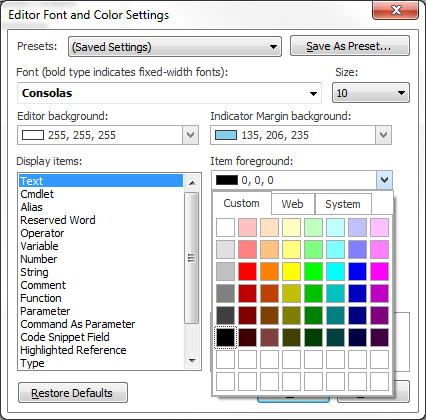Switch to the Web color tab

tap(292, 204)
